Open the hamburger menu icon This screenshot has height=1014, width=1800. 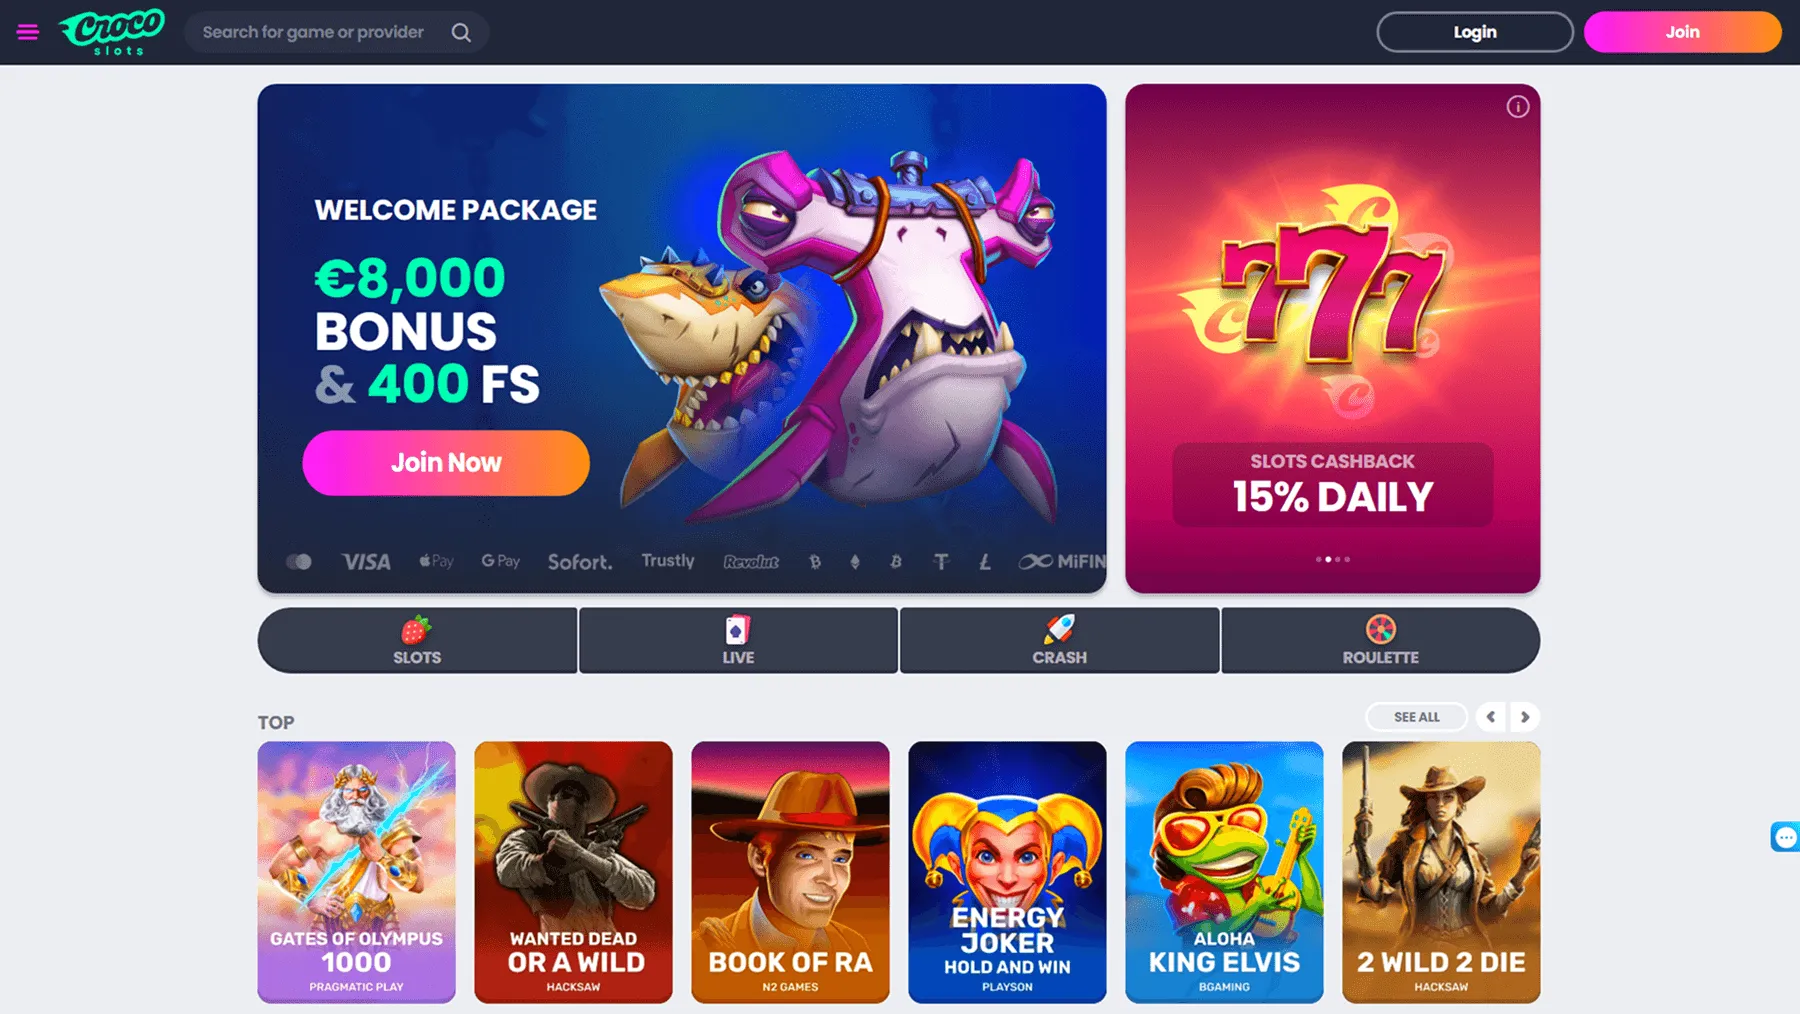(x=28, y=32)
